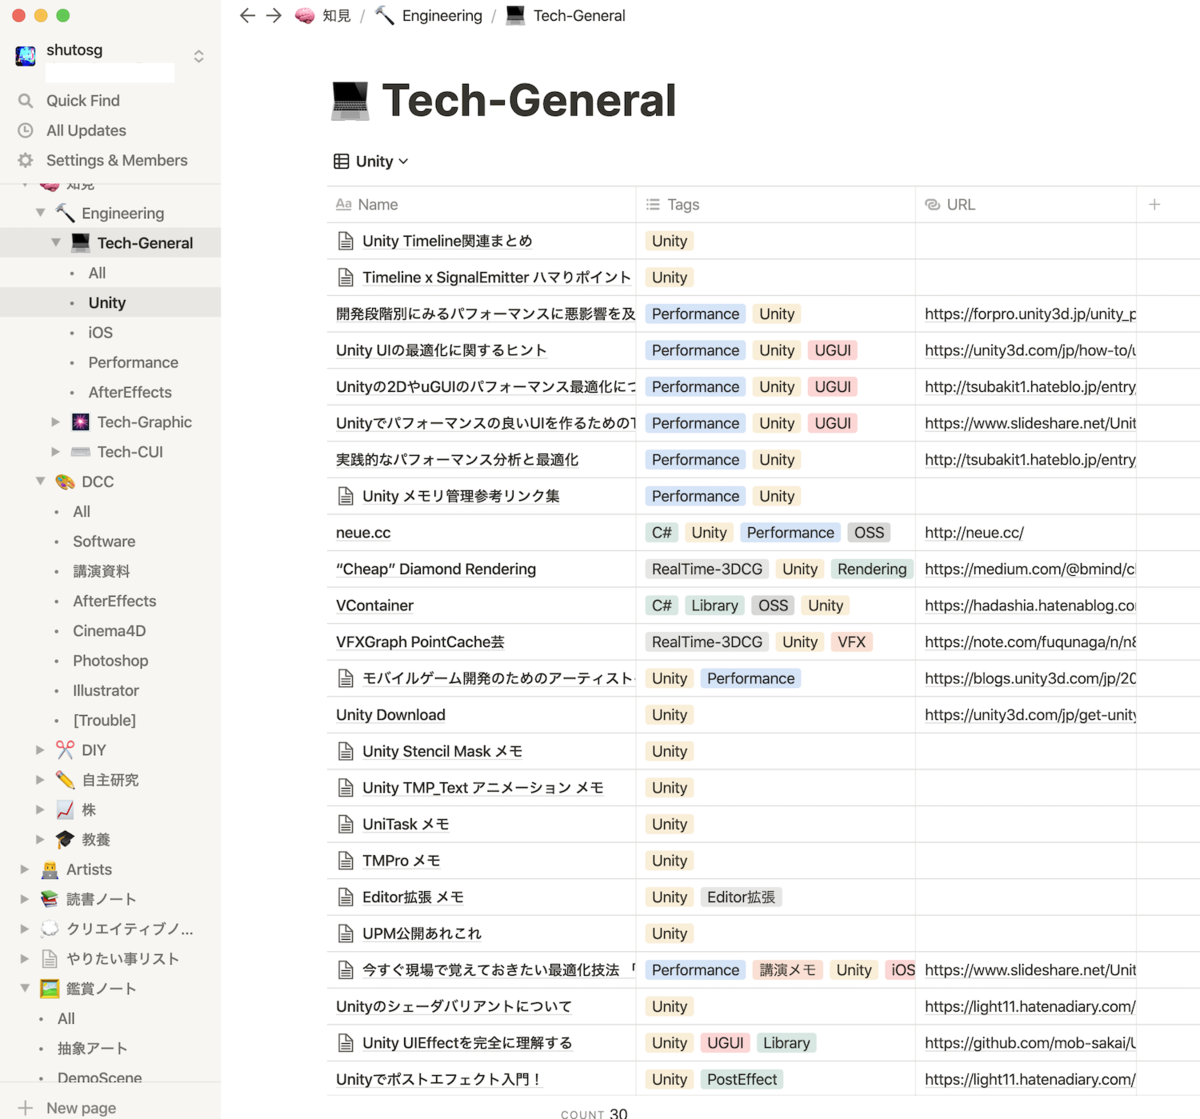The width and height of the screenshot is (1200, 1119).
Task: Click page icon of TMPro メモ
Action: (x=346, y=861)
